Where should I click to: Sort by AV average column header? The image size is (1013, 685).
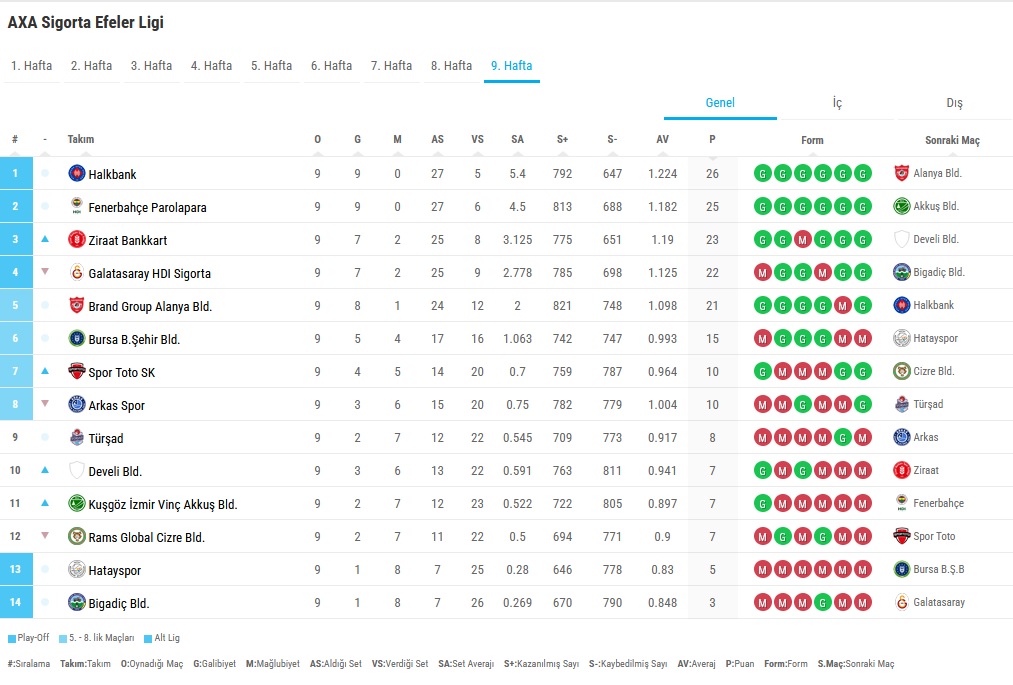tap(662, 140)
